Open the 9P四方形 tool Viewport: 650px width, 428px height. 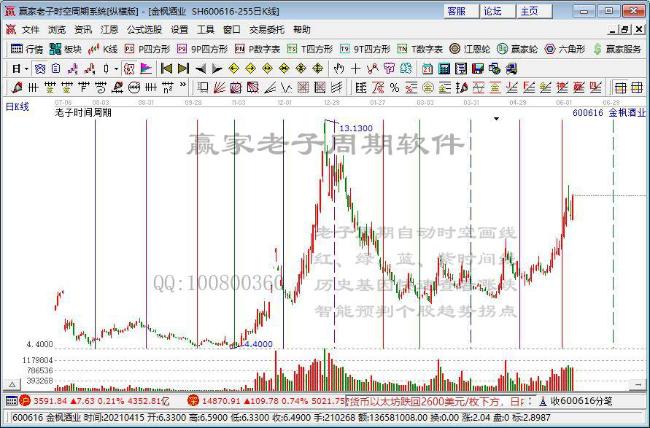(202, 49)
